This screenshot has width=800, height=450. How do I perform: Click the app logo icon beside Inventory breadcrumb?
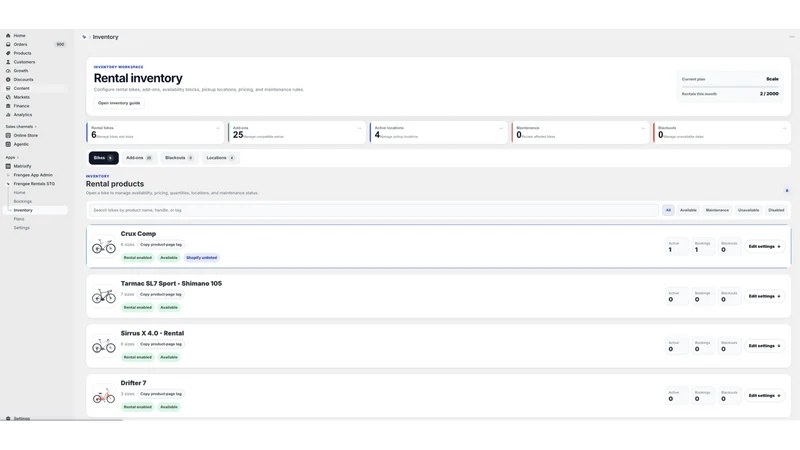click(x=84, y=37)
